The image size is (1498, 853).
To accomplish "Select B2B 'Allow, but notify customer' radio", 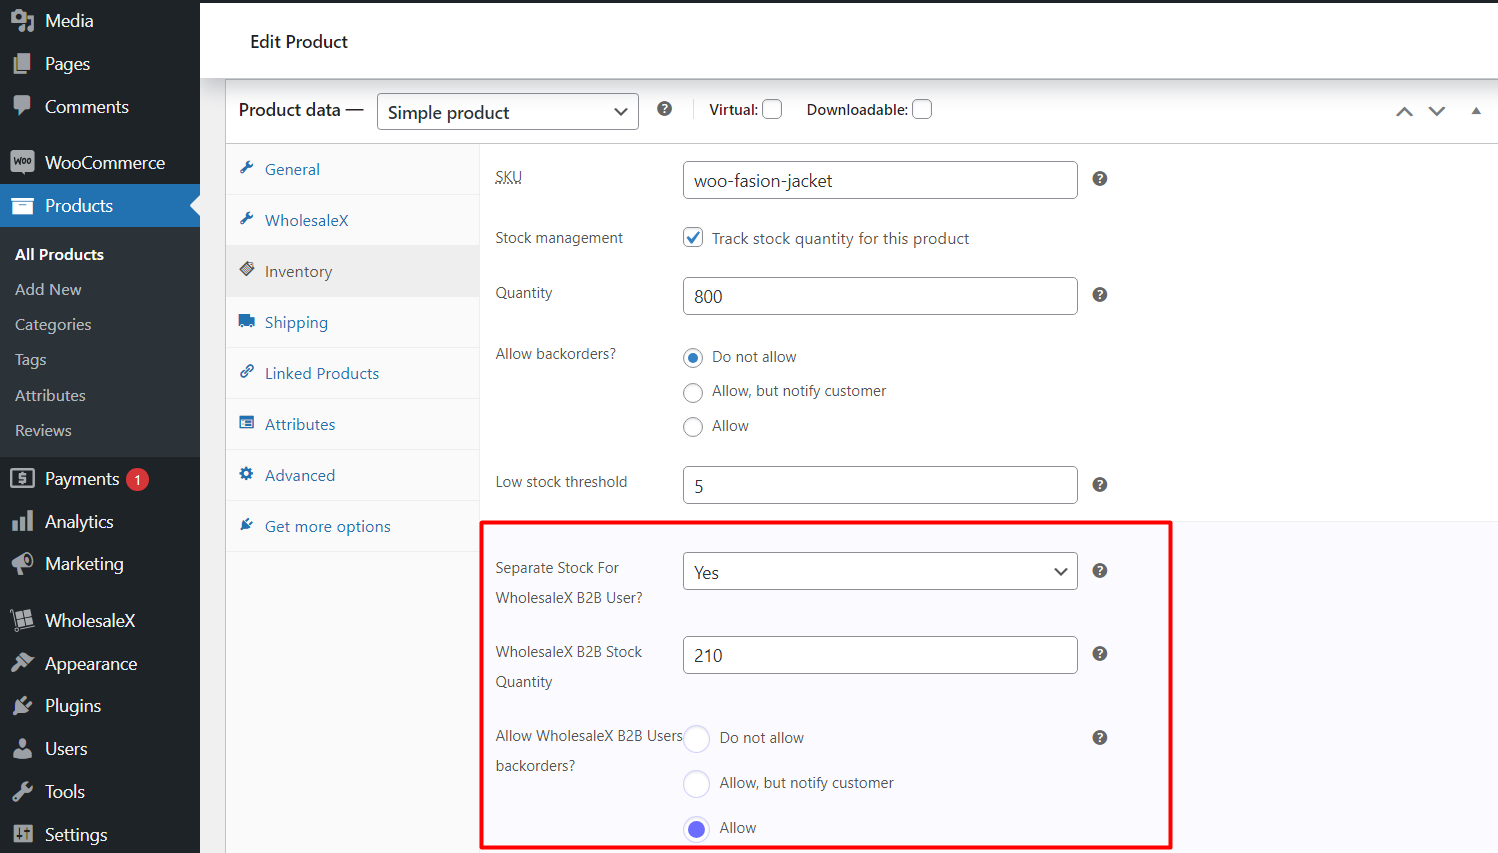I will (697, 784).
